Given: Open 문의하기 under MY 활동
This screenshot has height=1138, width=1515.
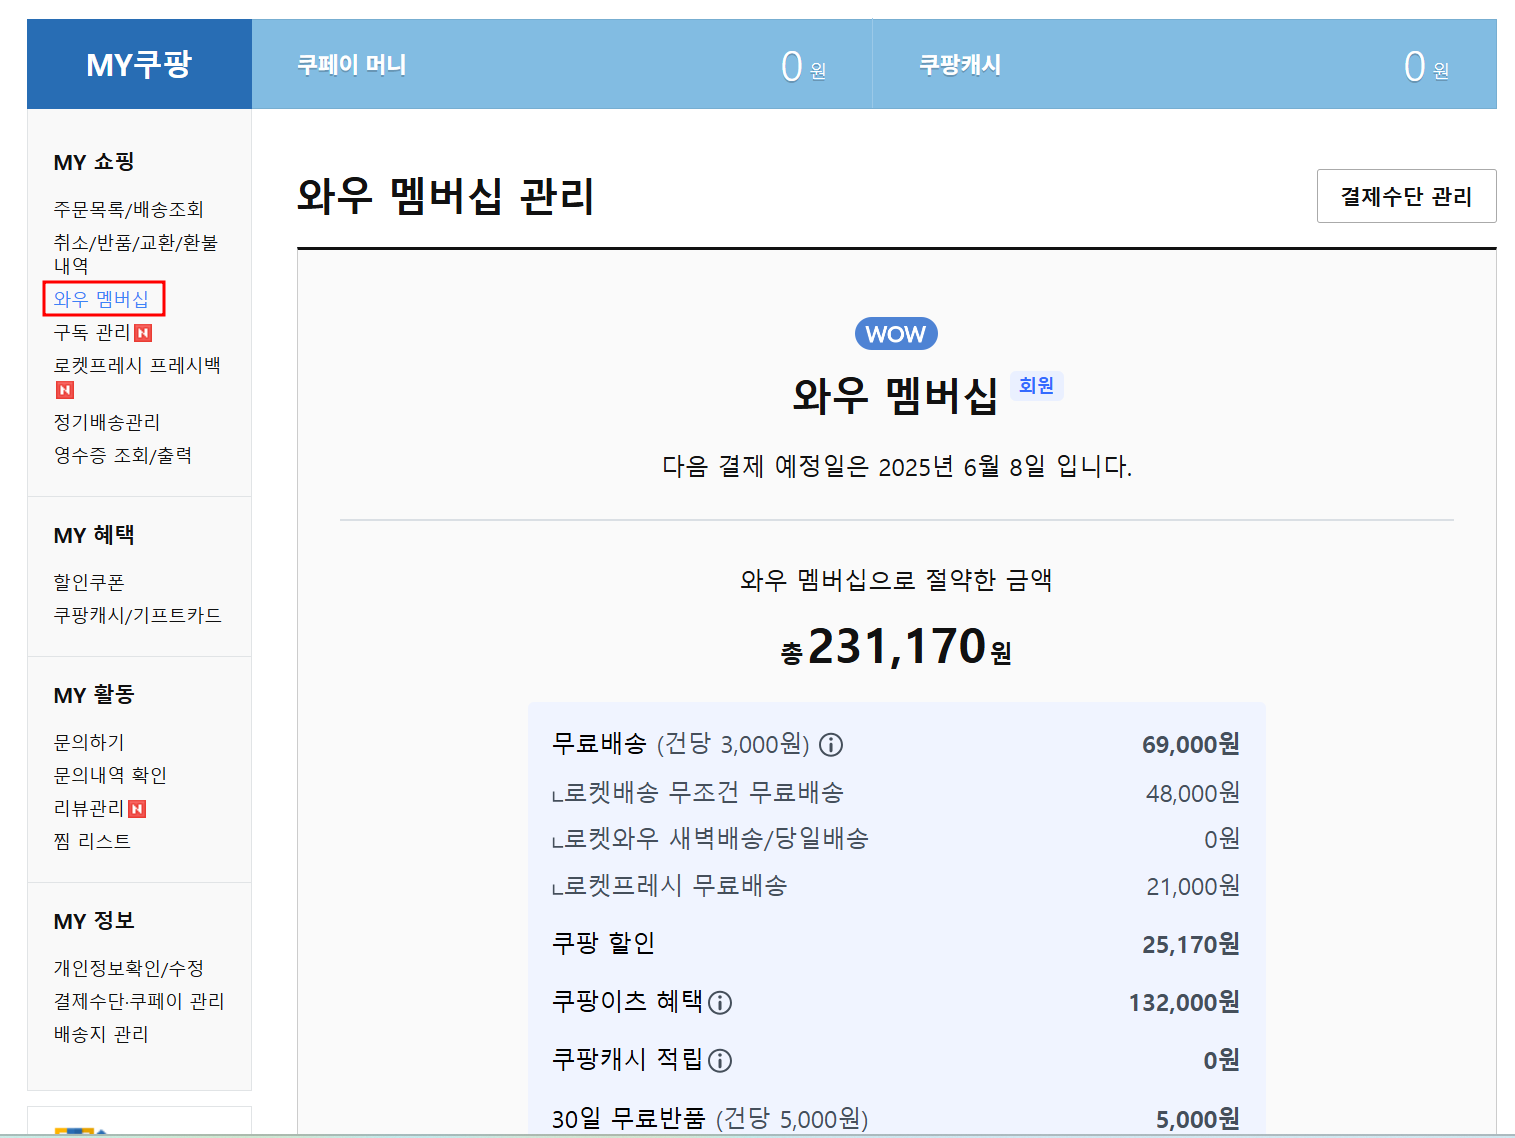Looking at the screenshot, I should click(x=89, y=742).
